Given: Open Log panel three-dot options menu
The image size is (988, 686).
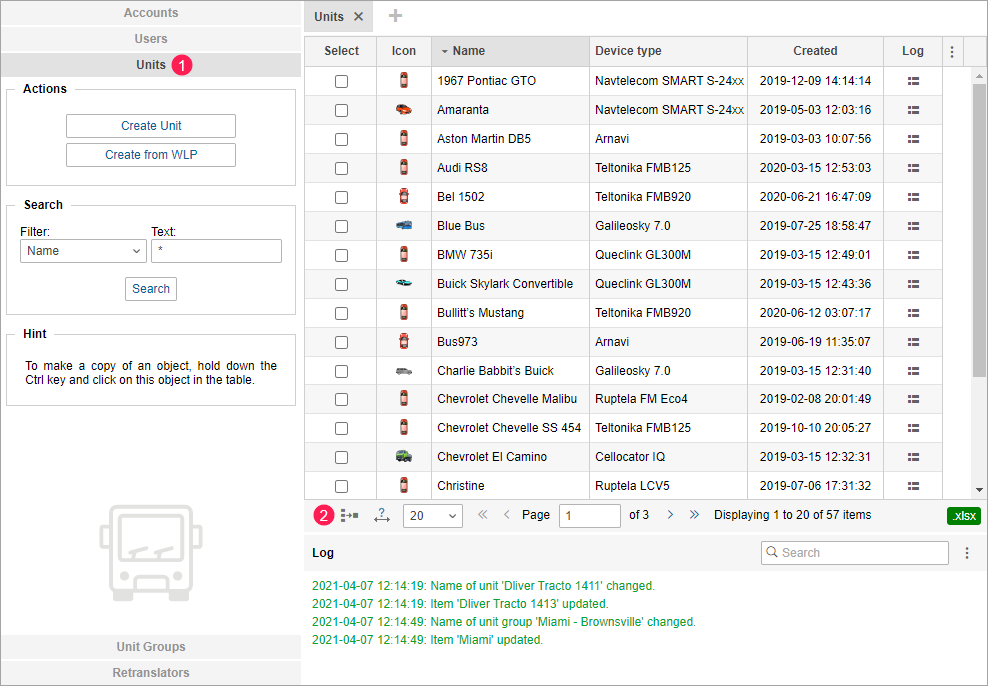Looking at the screenshot, I should [967, 553].
